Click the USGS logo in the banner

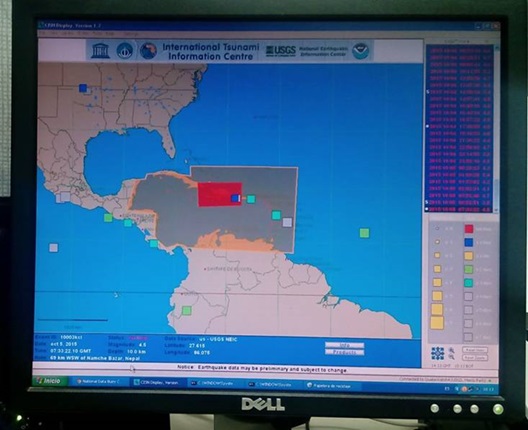point(280,51)
